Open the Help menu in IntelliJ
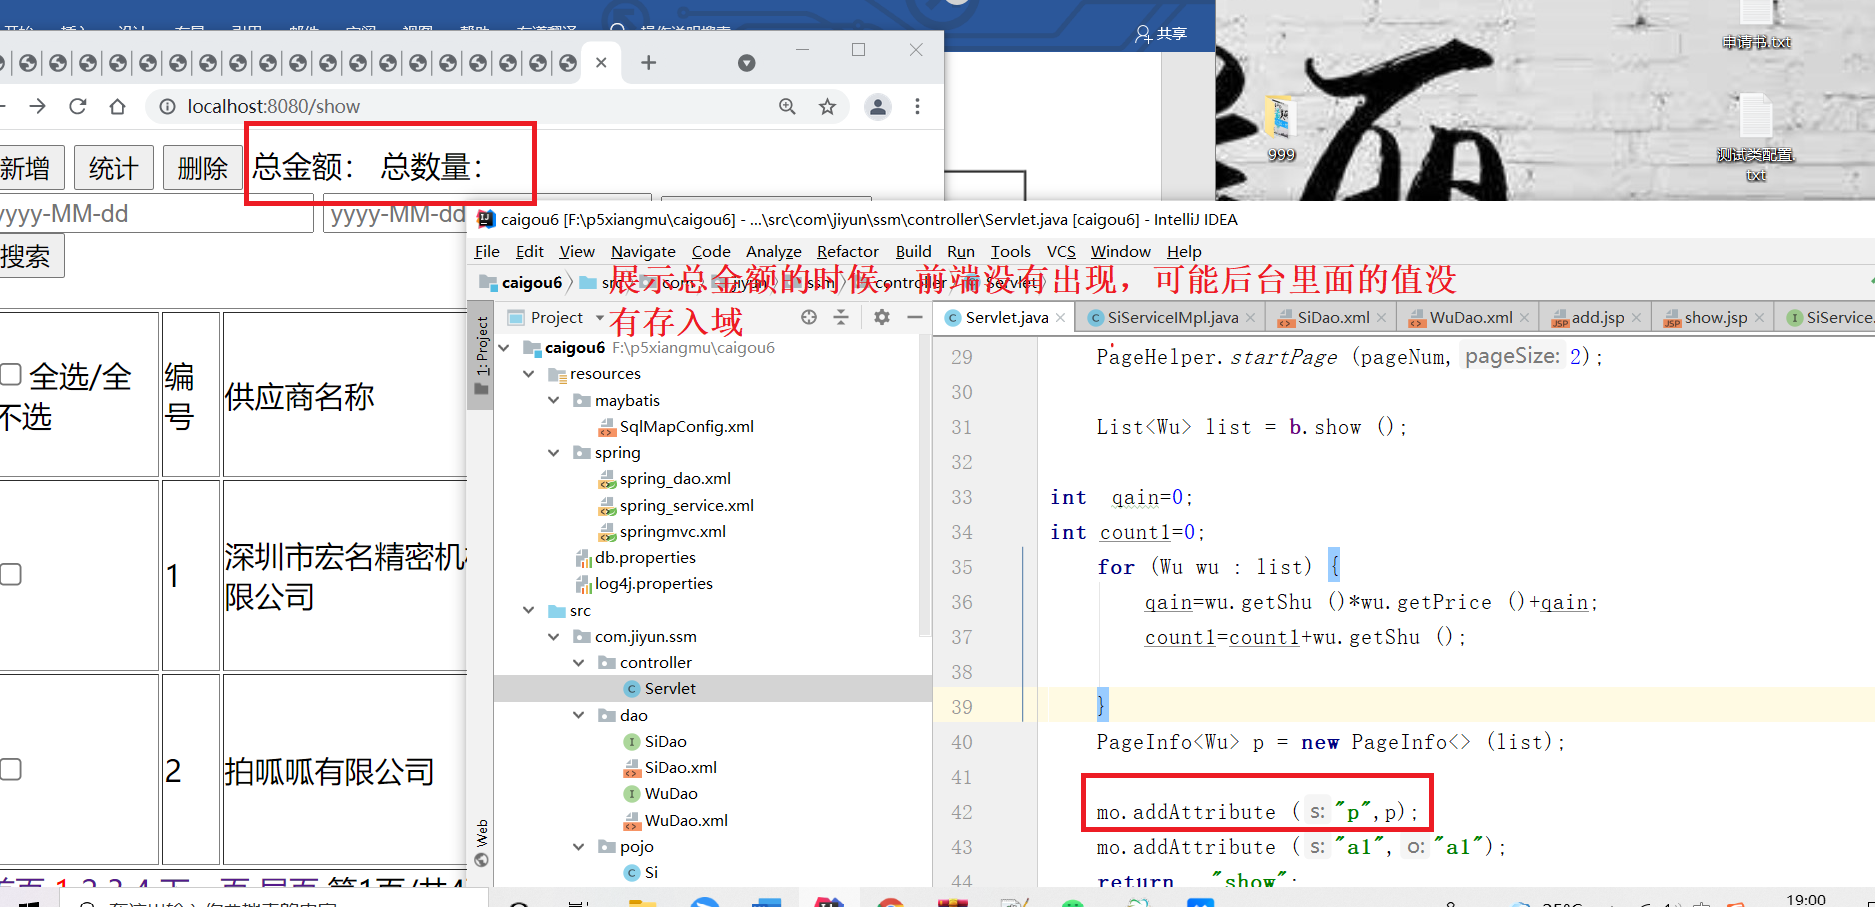1875x907 pixels. (x=1184, y=251)
